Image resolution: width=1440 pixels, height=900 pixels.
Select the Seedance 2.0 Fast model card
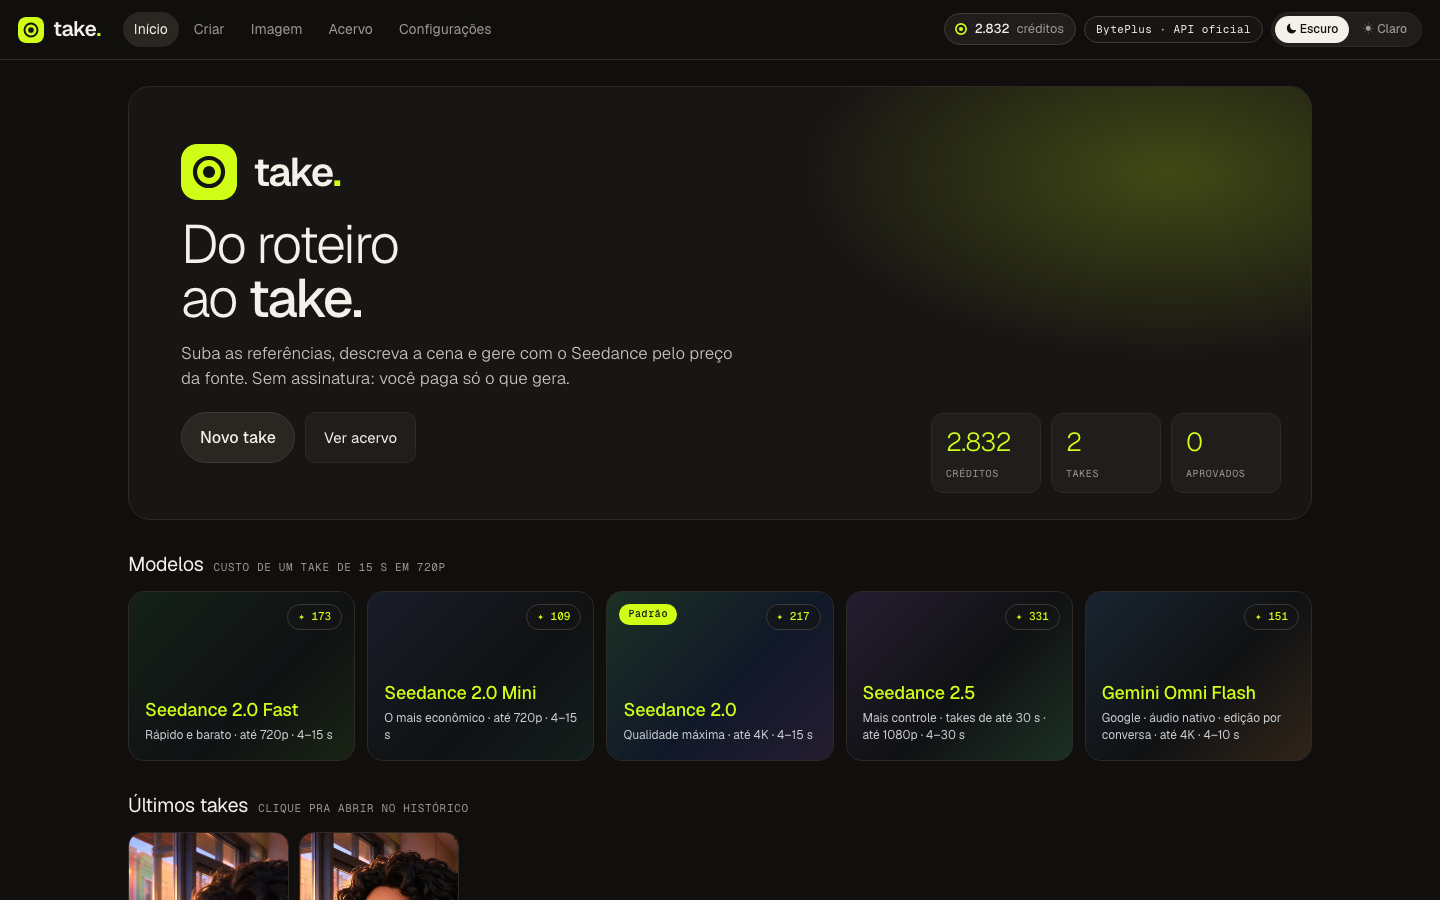[241, 676]
